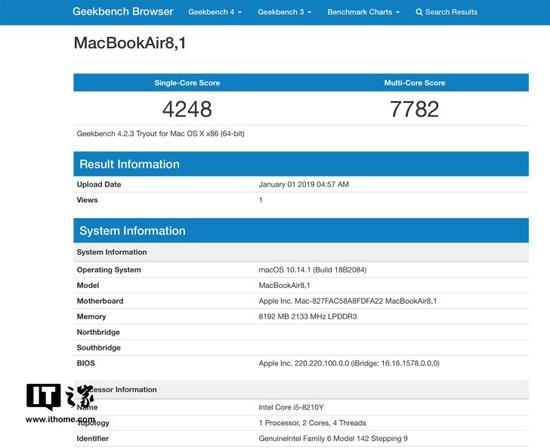Open the Geekbench Browser home link

(123, 12)
